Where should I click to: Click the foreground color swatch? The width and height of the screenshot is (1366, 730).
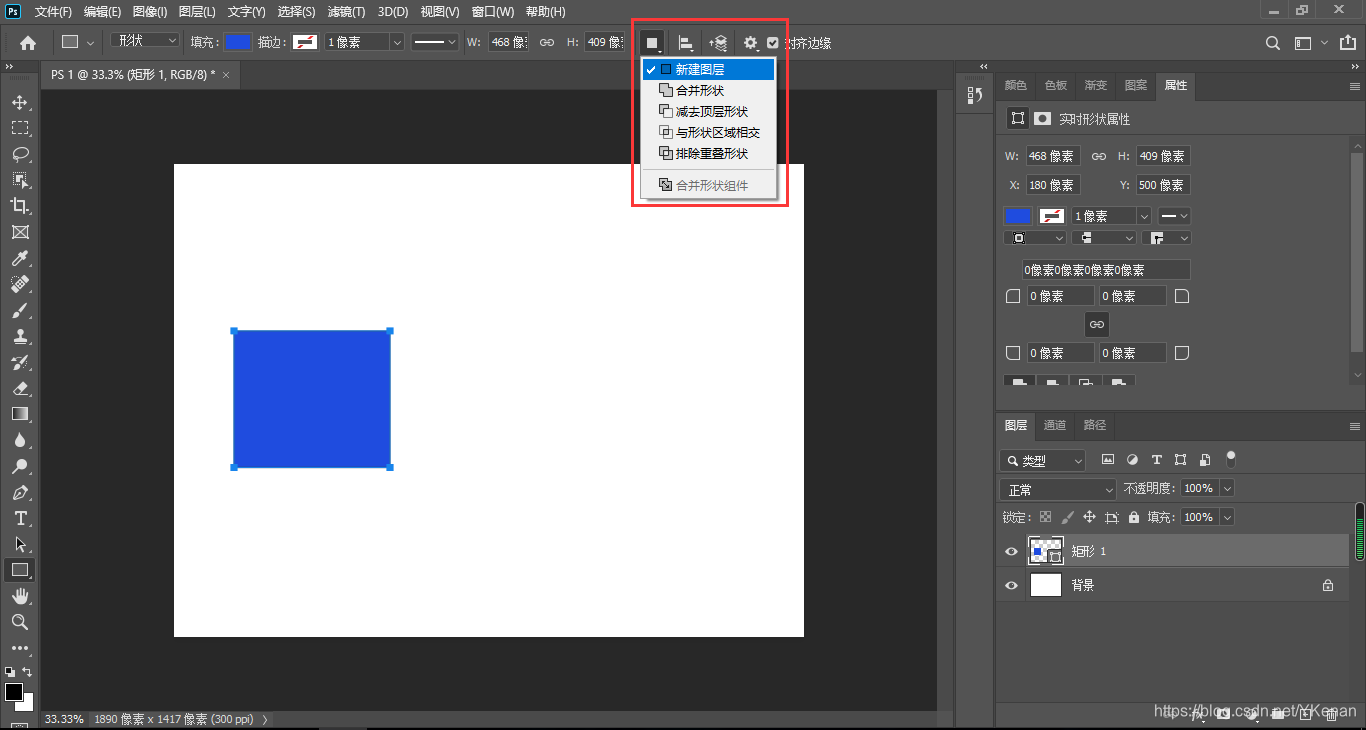point(14,692)
